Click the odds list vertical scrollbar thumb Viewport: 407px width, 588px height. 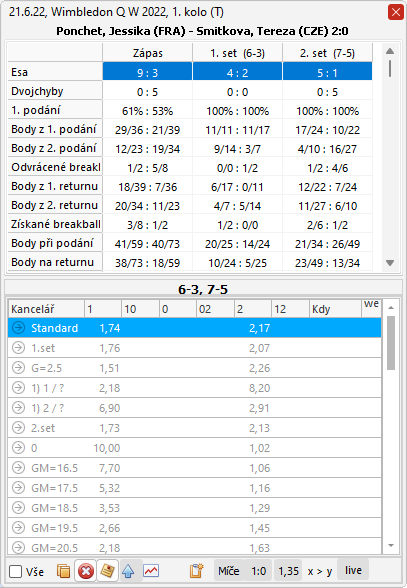[391, 343]
